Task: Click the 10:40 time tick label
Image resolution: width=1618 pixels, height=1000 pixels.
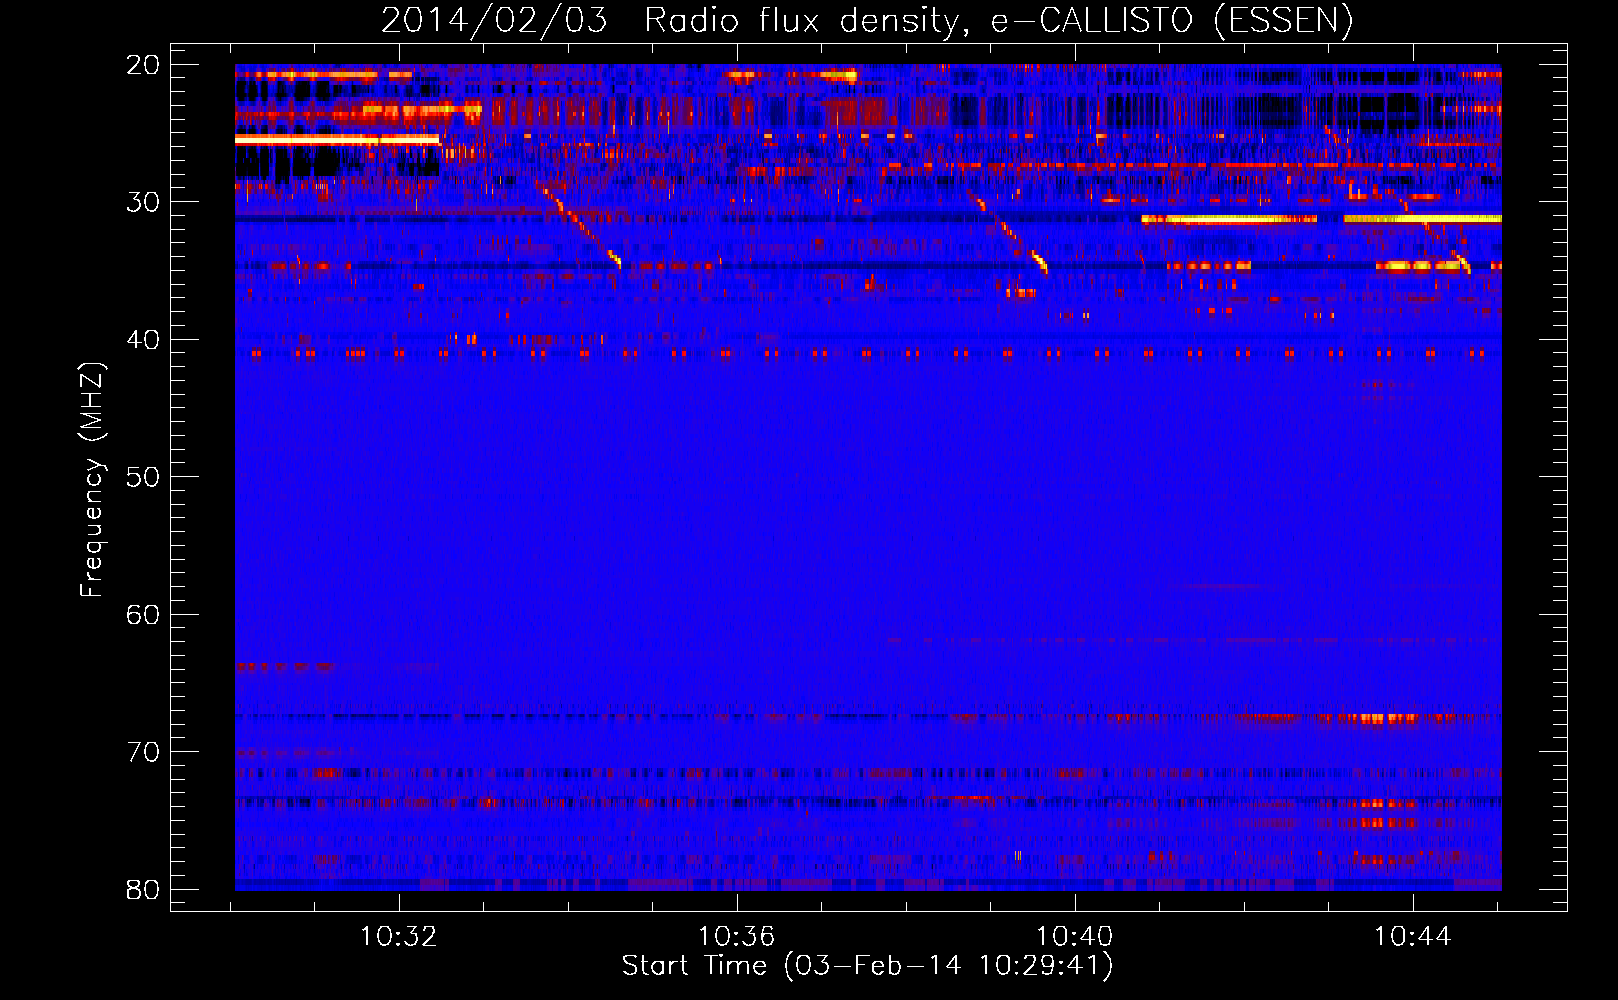Action: [1075, 937]
